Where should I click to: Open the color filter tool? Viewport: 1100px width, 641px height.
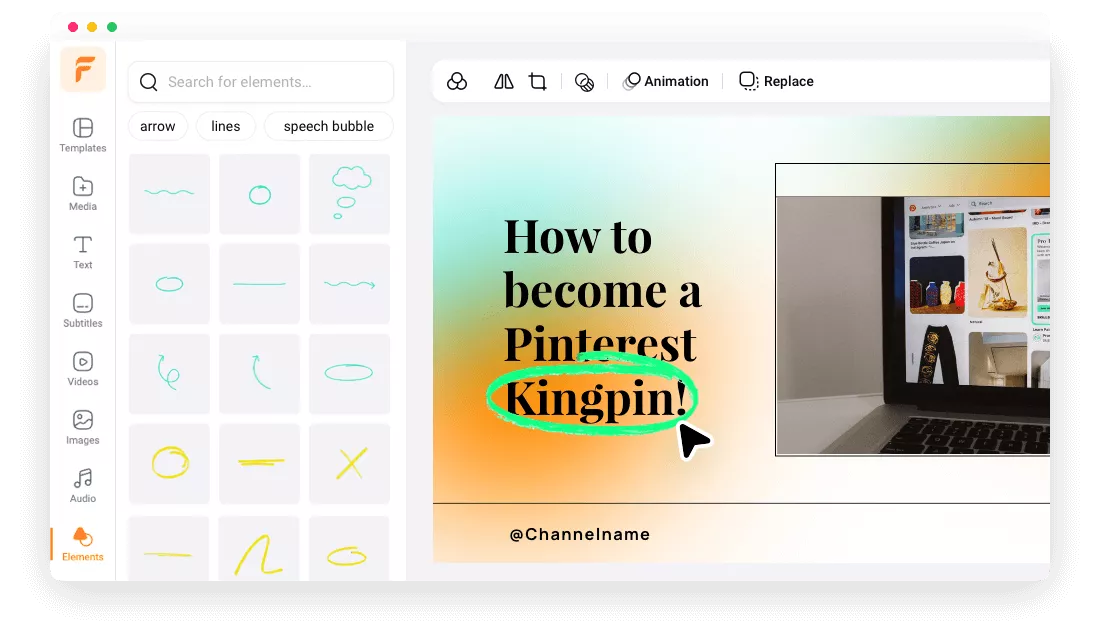[x=457, y=81]
